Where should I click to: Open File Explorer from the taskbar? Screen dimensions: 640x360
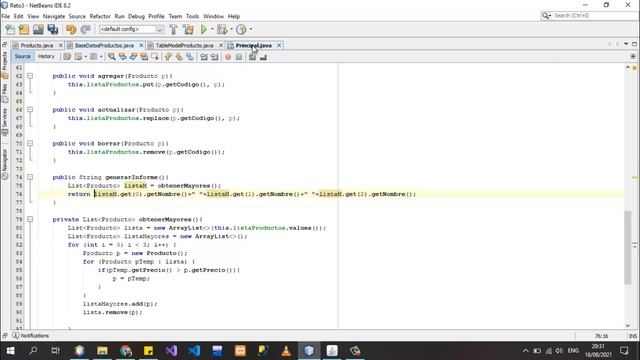pos(102,351)
